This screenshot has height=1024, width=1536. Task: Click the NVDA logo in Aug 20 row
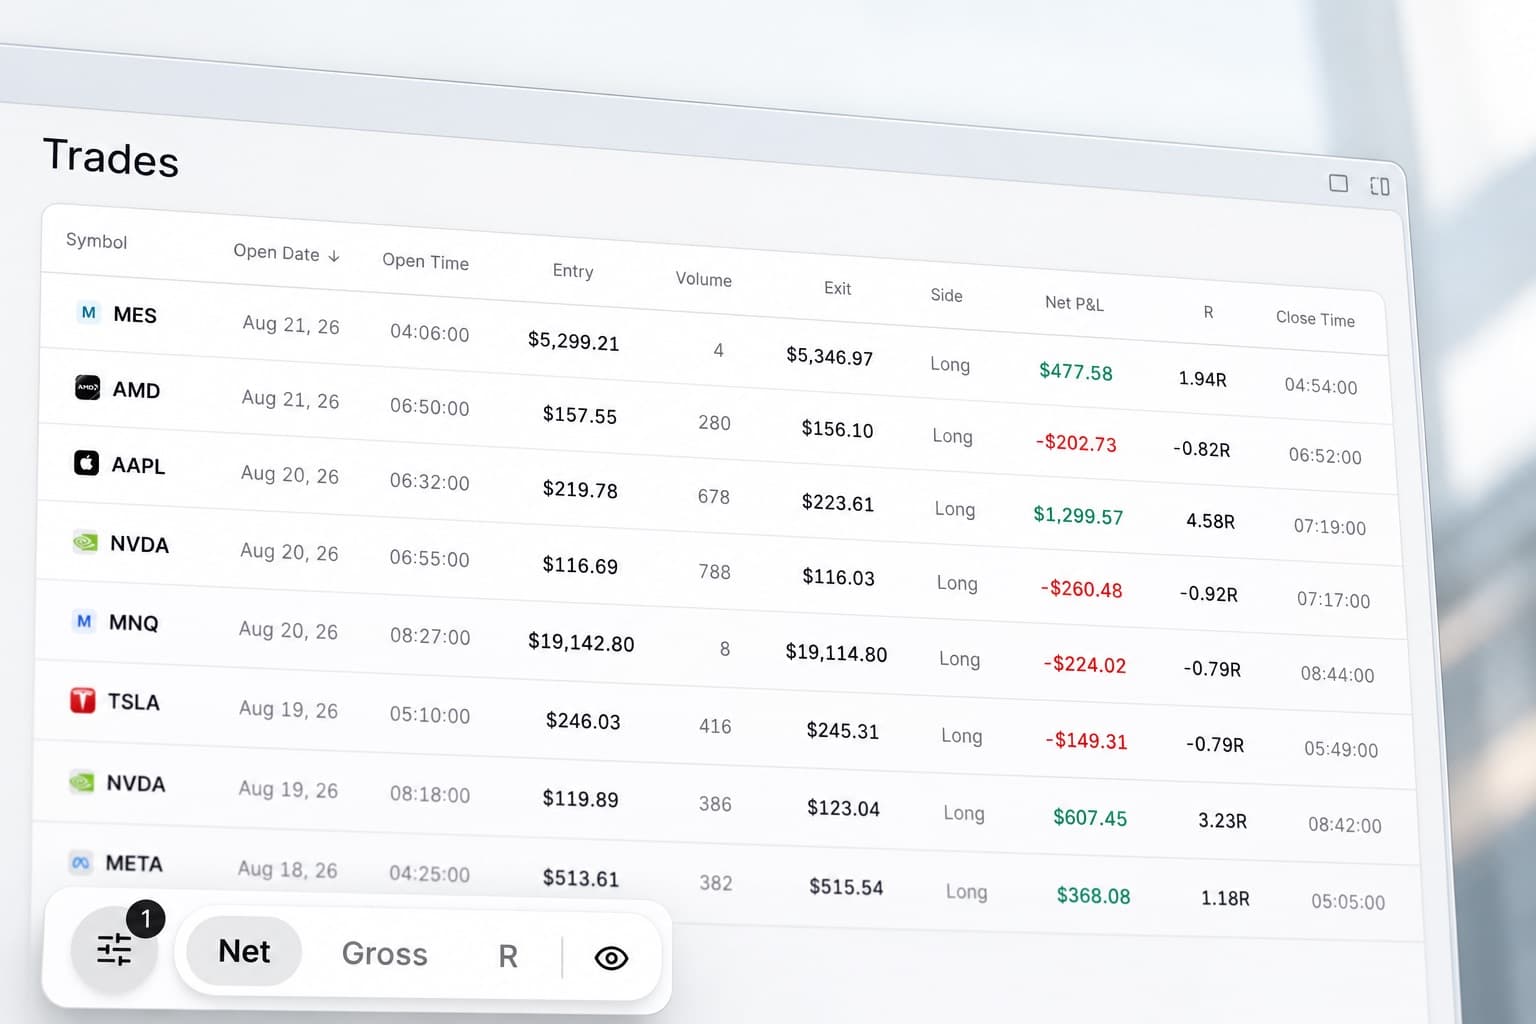(x=85, y=542)
